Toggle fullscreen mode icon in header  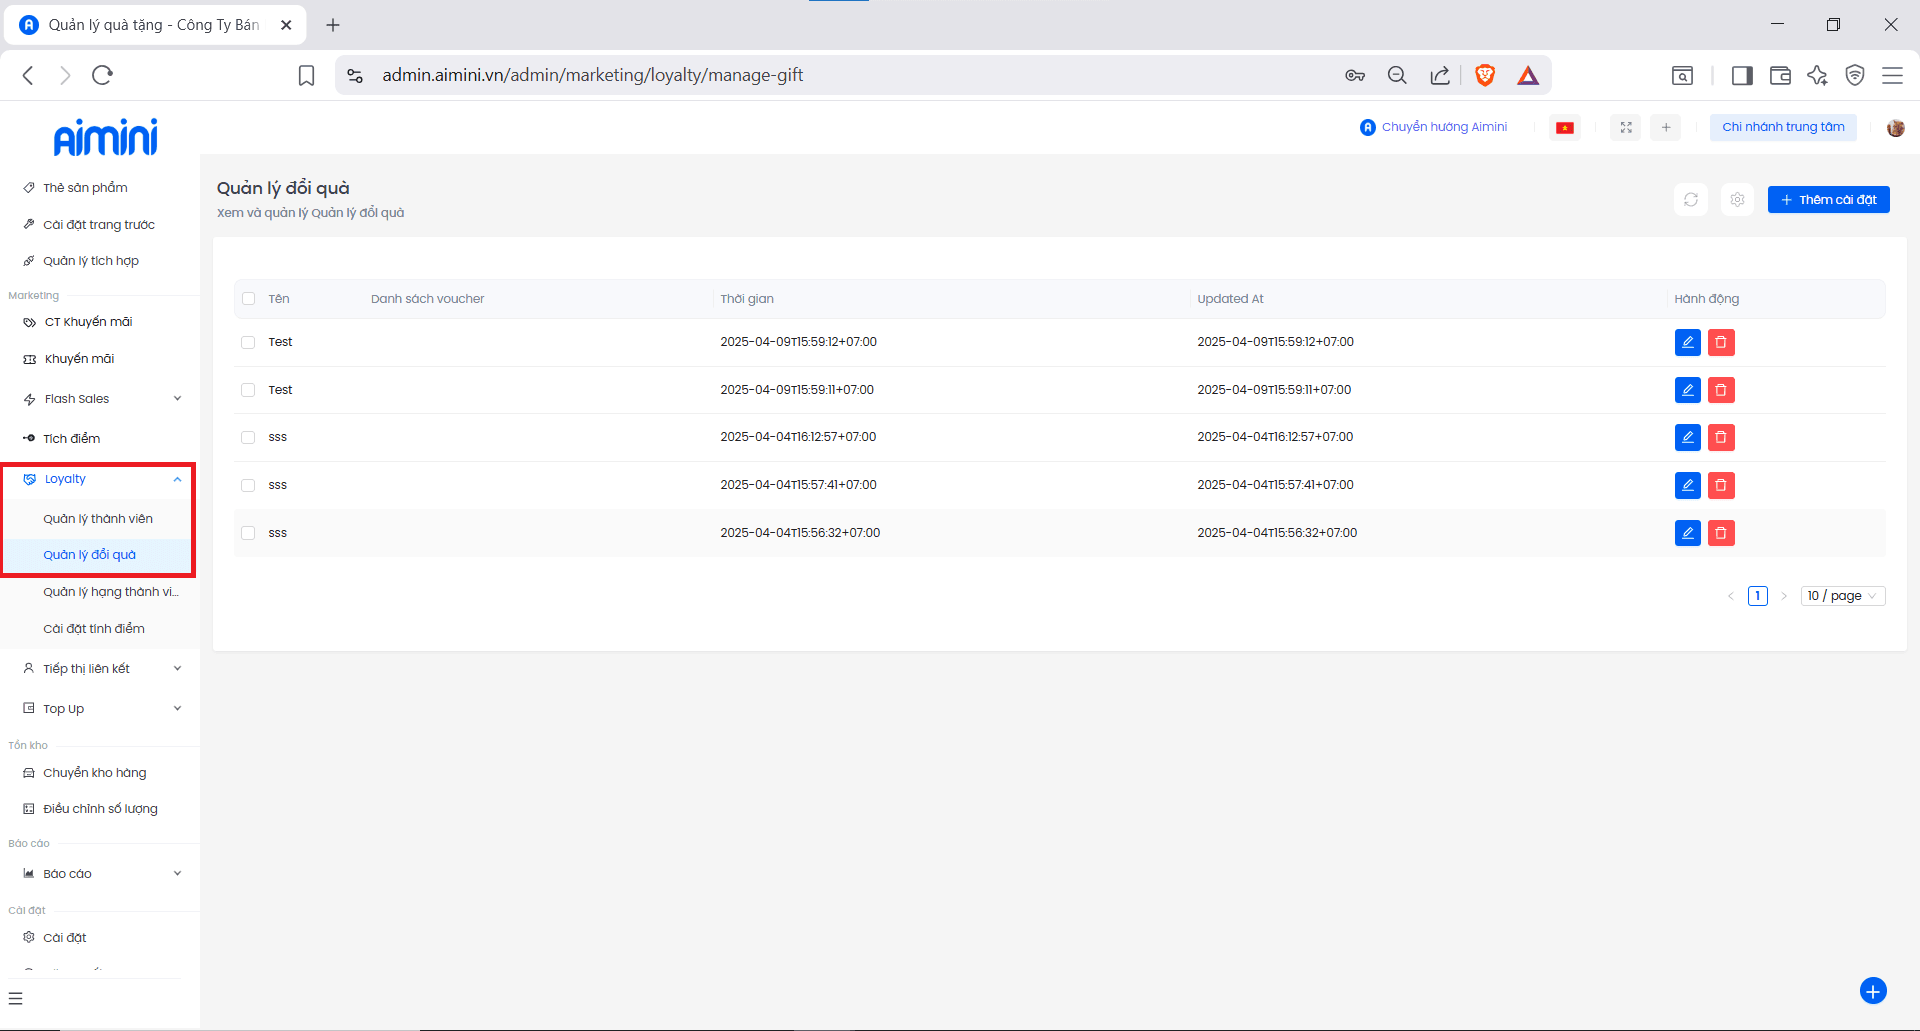tap(1625, 128)
